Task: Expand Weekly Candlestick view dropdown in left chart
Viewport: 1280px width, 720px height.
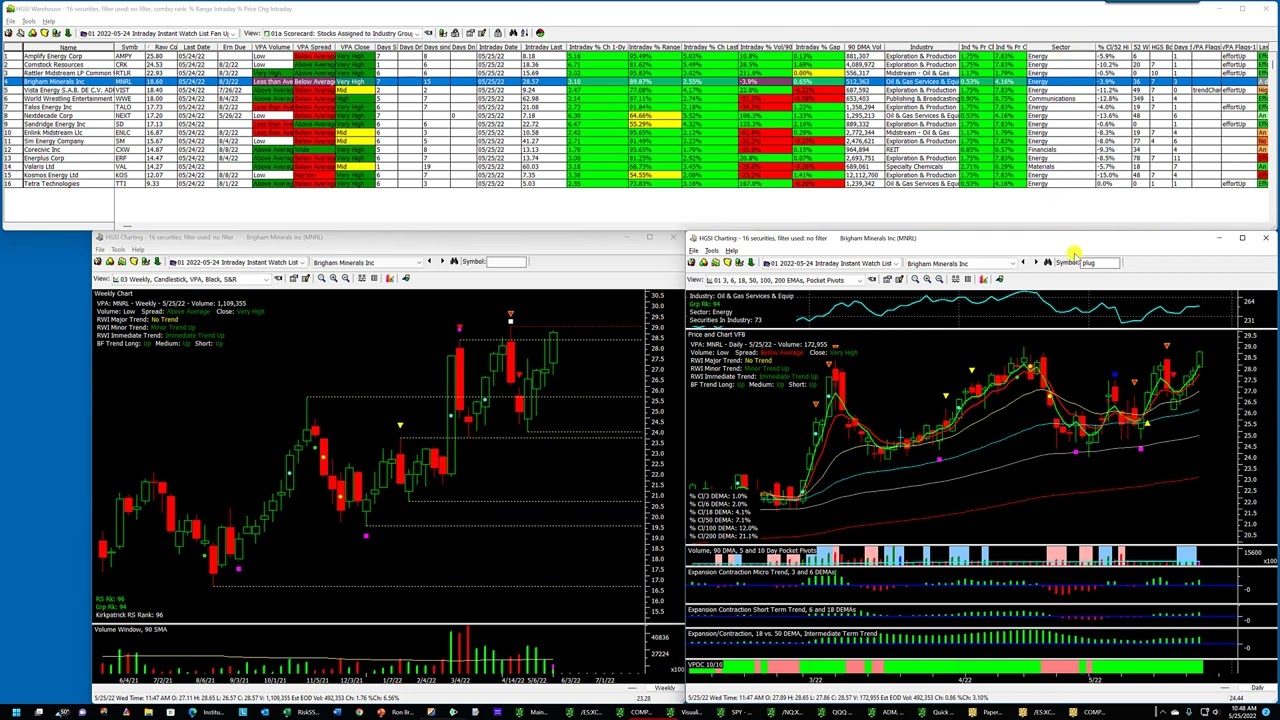Action: pos(266,278)
